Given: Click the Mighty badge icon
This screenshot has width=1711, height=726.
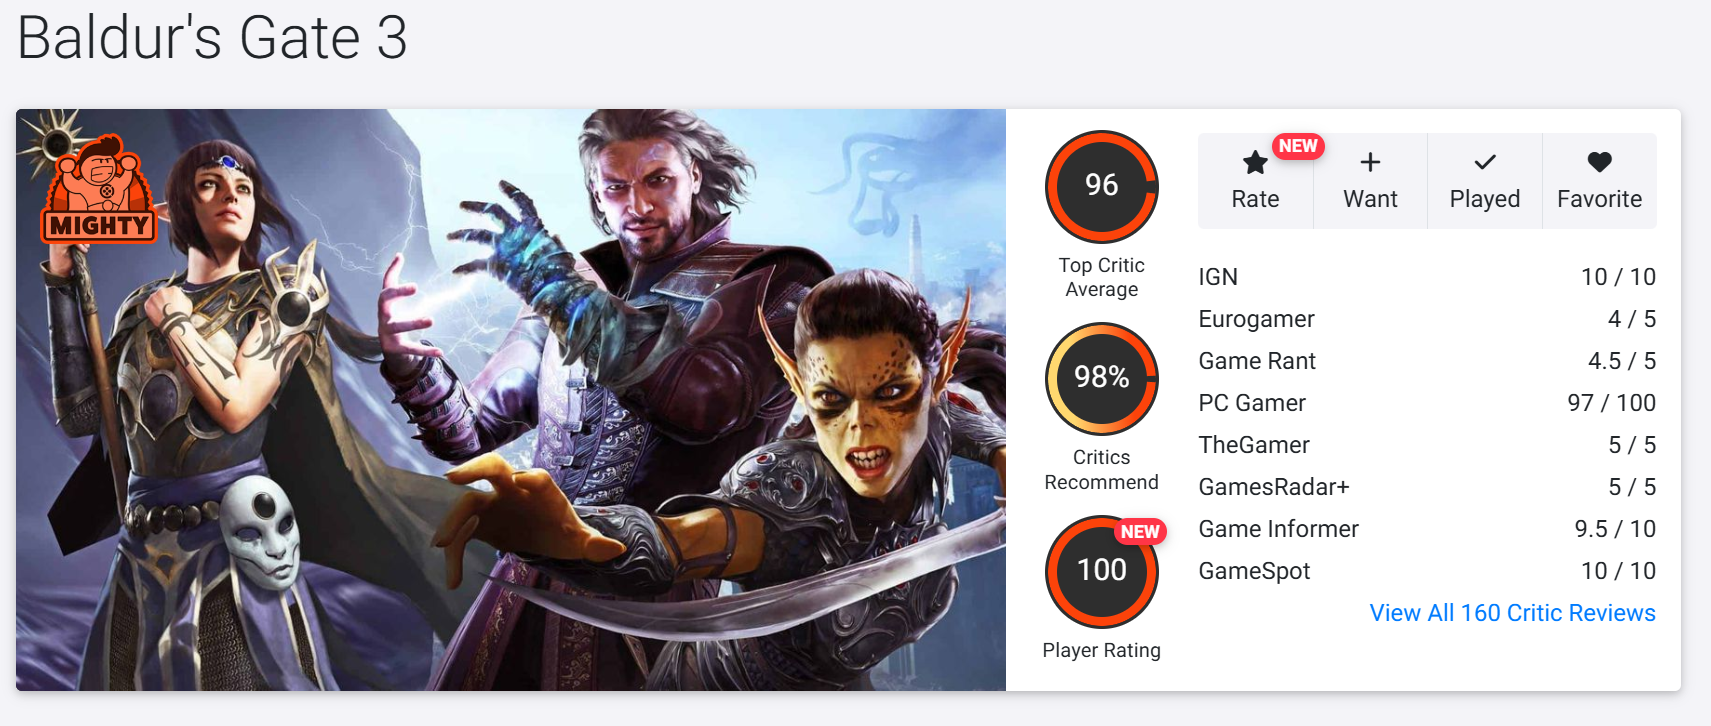Looking at the screenshot, I should 98,190.
